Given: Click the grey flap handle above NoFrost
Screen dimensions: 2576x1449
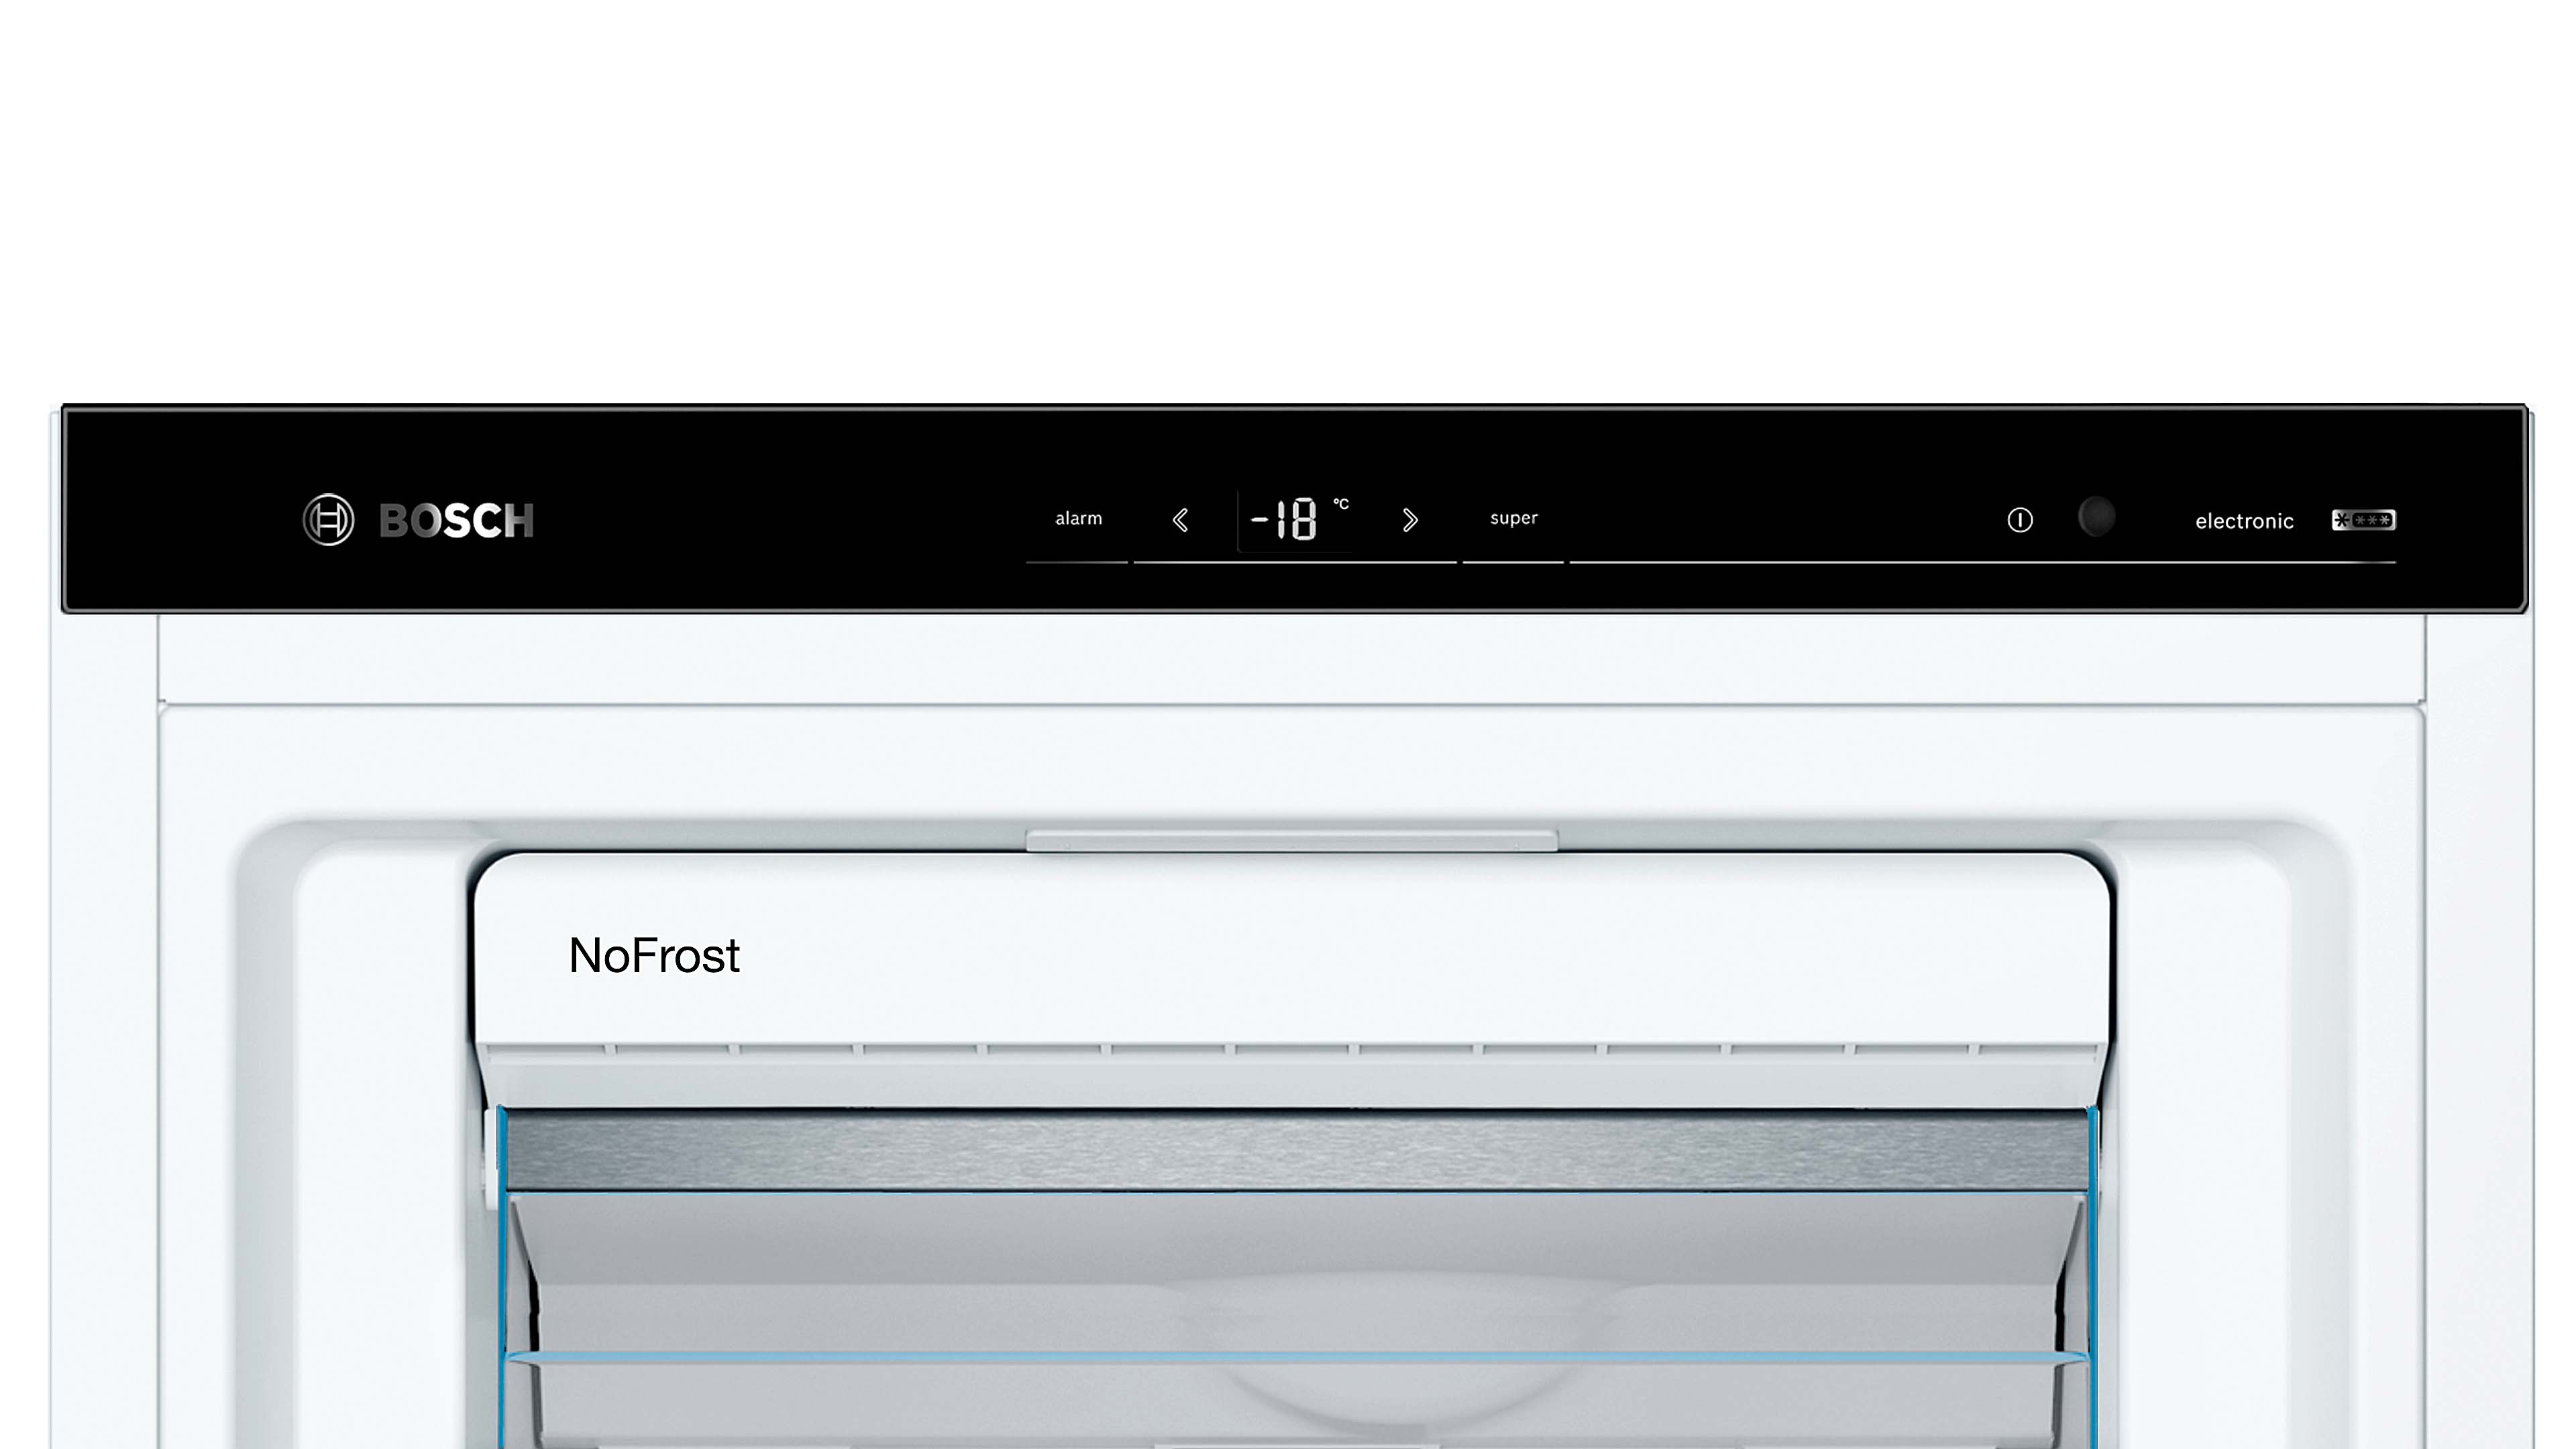Looking at the screenshot, I should click(1292, 840).
